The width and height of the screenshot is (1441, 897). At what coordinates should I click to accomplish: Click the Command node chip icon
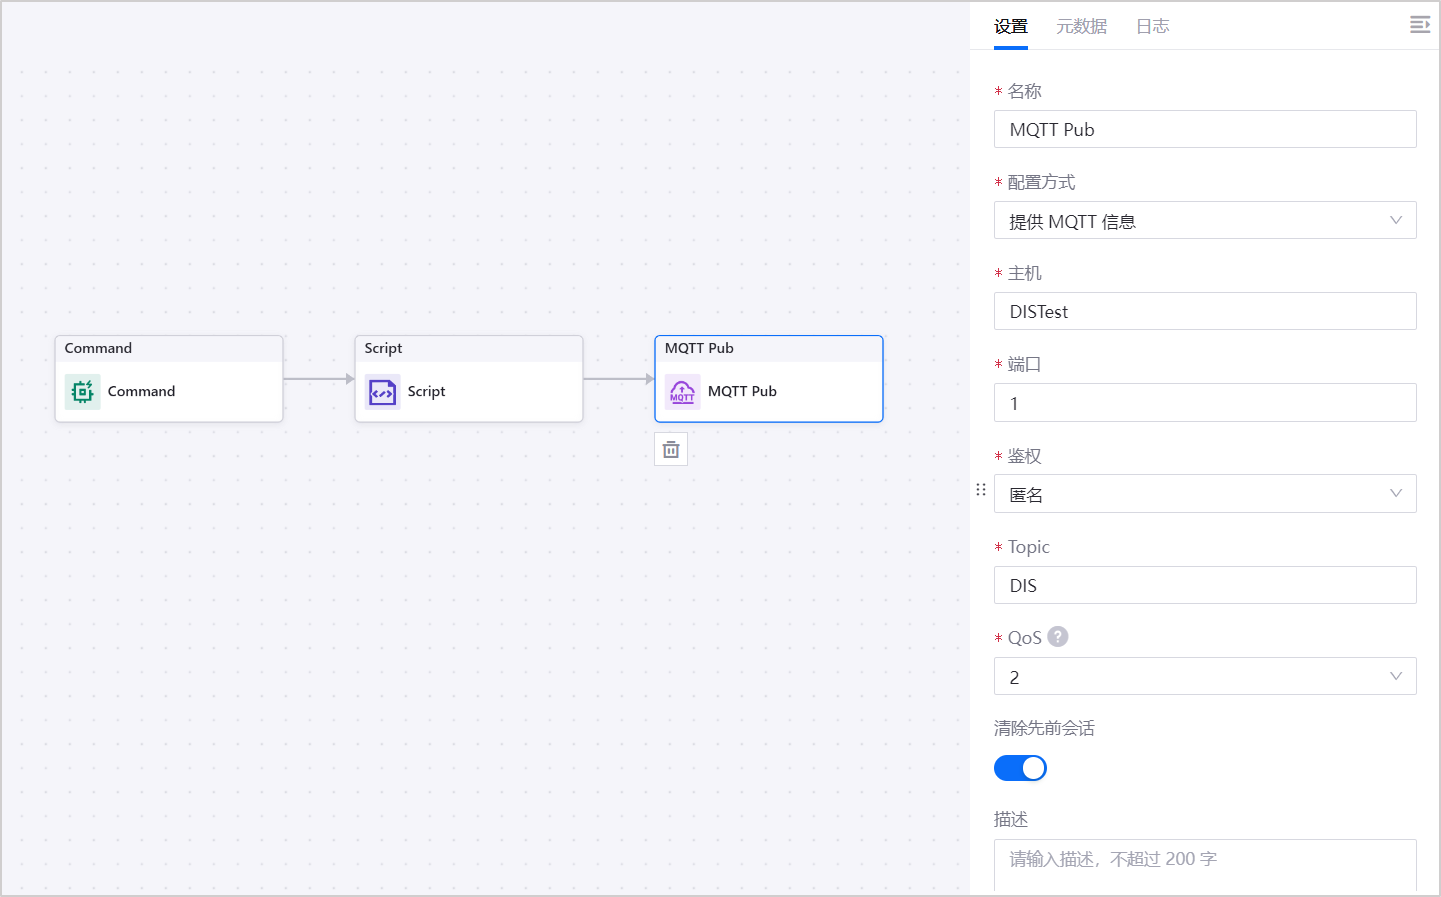(x=82, y=392)
